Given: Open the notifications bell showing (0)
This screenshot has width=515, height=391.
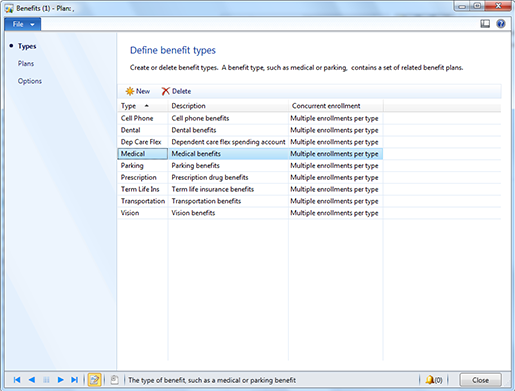Looking at the screenshot, I should (x=434, y=380).
